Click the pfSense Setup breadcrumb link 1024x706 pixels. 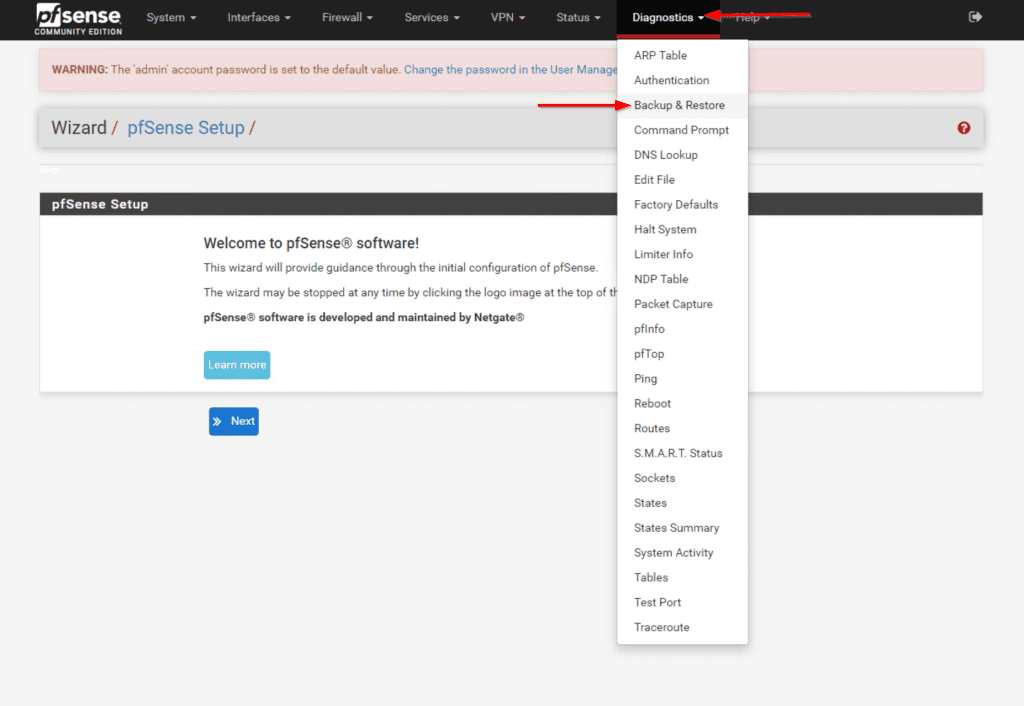186,127
